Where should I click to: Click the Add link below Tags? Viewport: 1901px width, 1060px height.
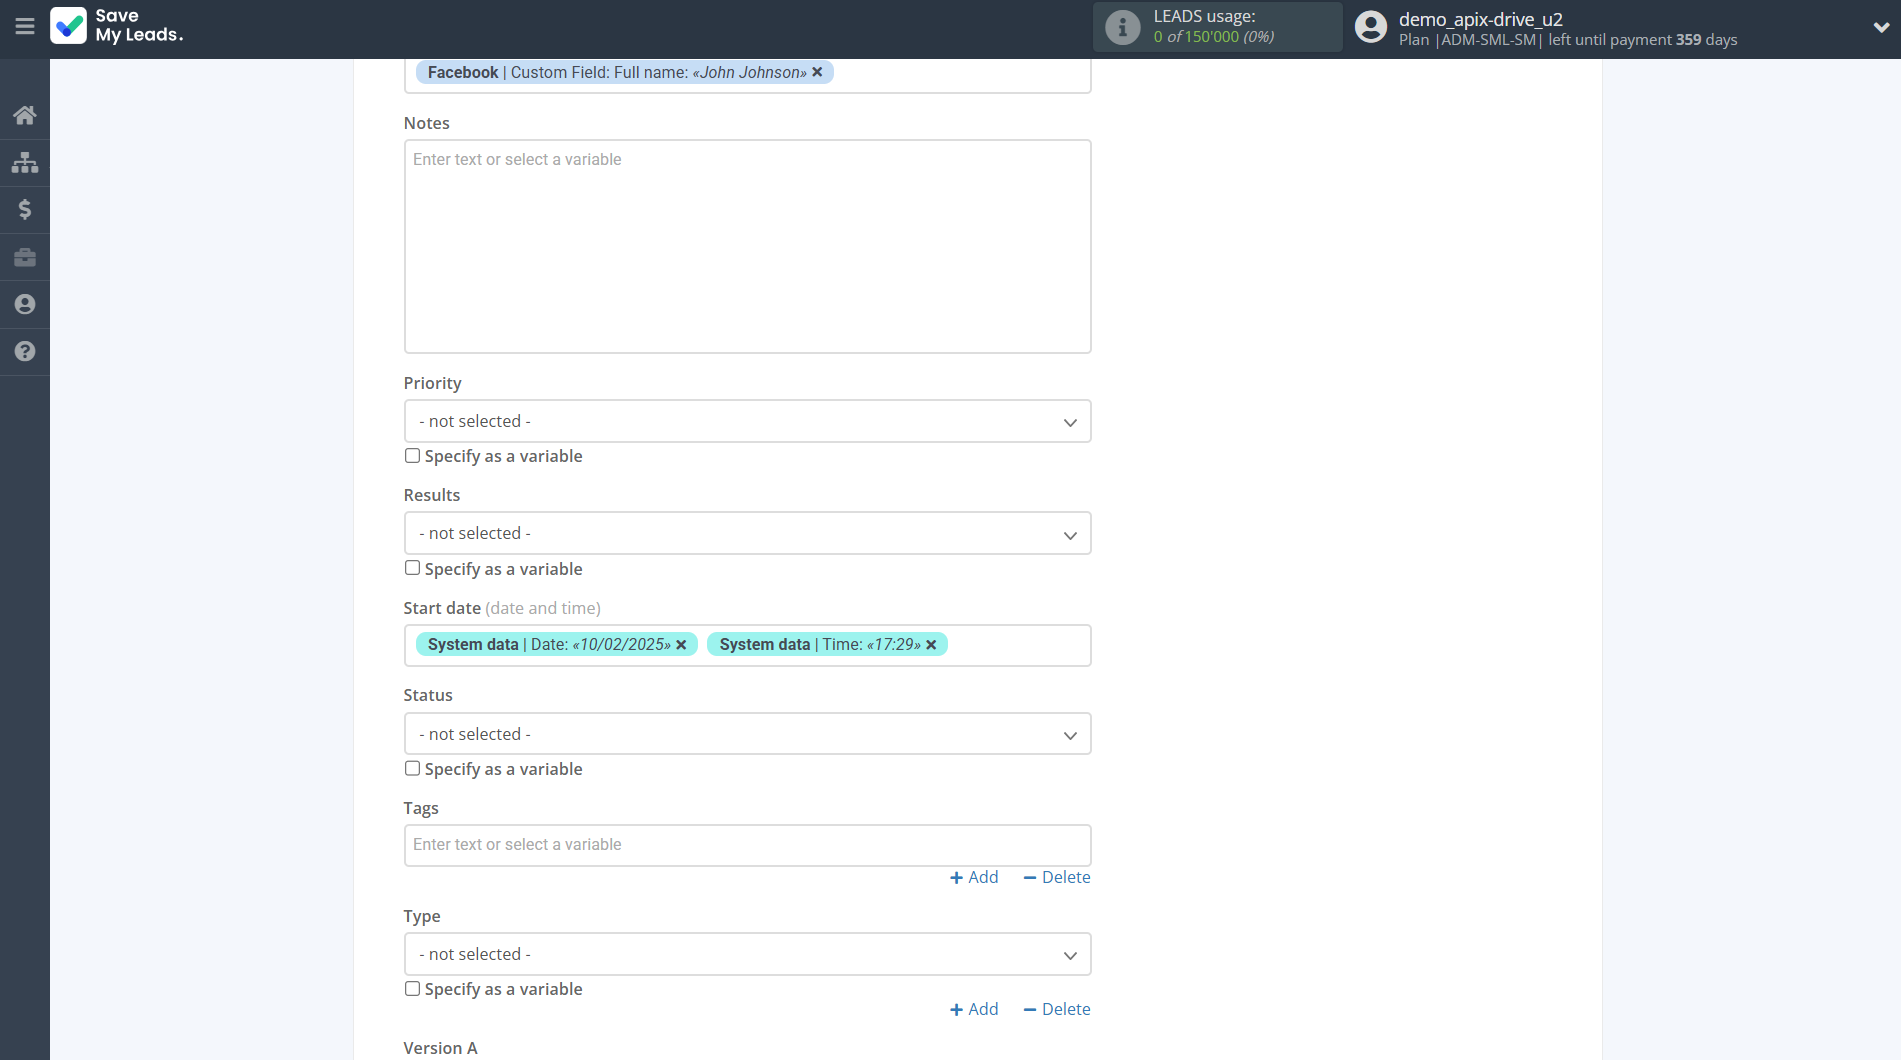tap(974, 877)
